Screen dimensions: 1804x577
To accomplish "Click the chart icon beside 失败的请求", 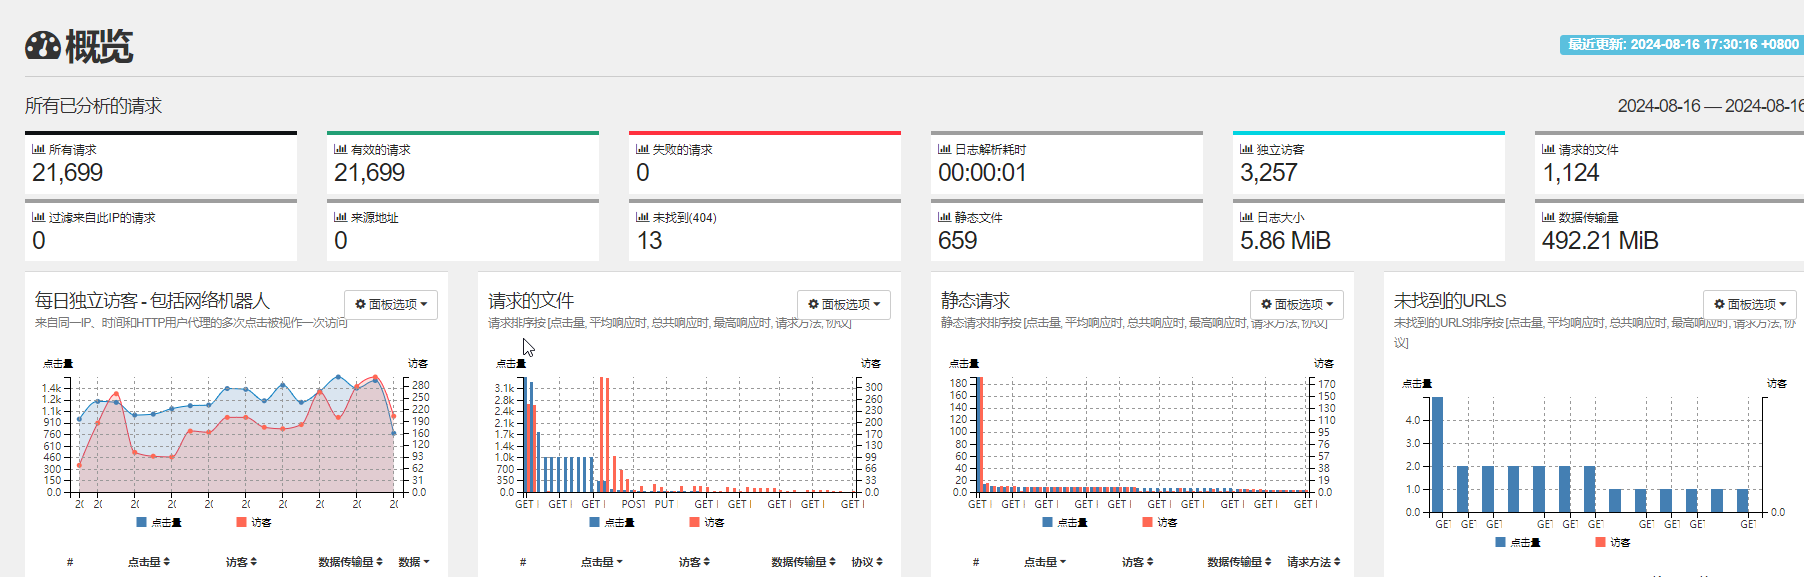I will coord(642,149).
